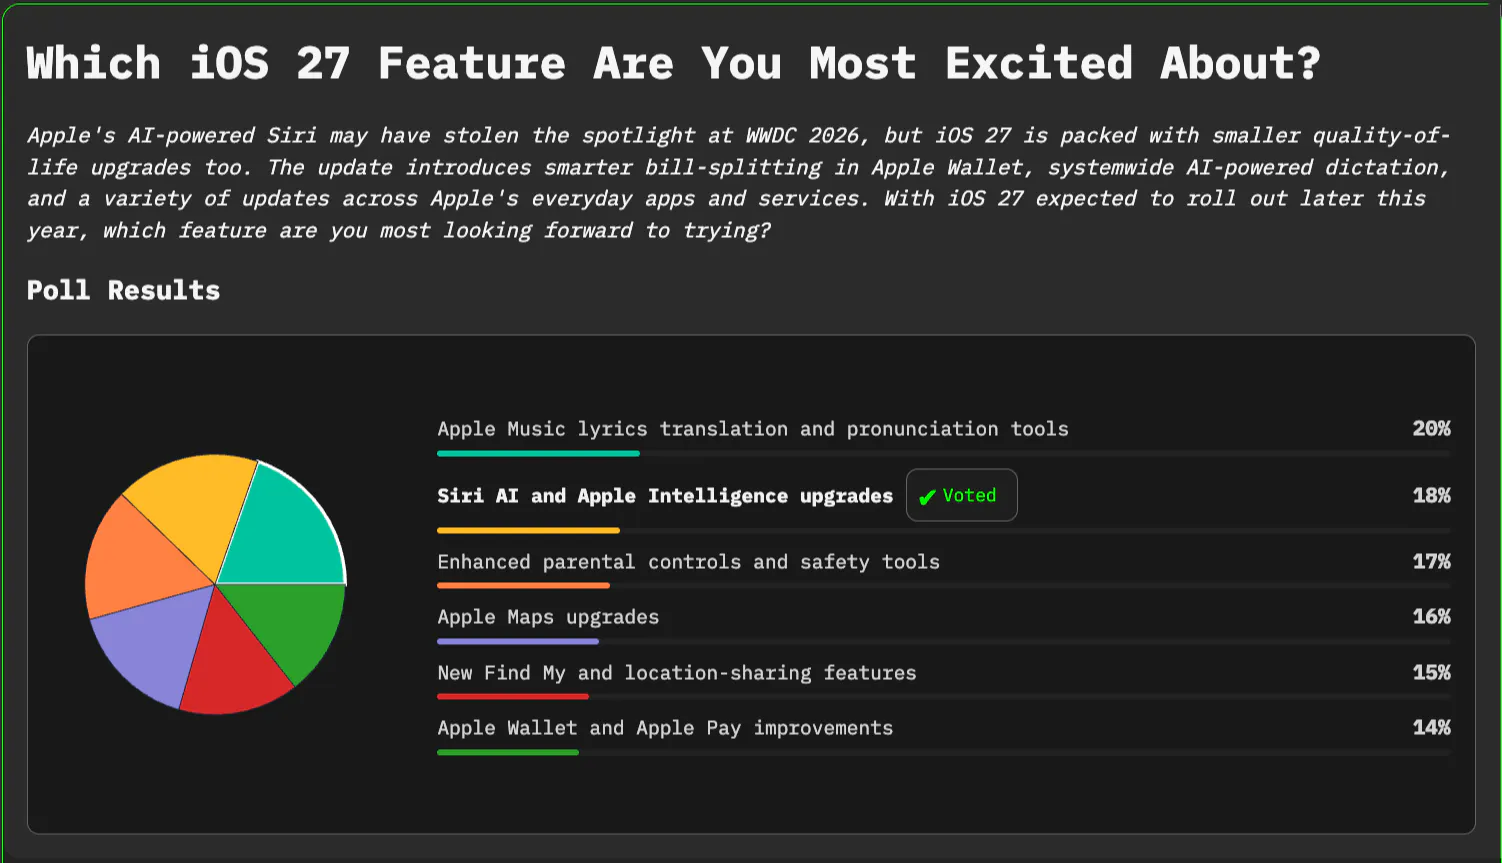
Task: Click the purple Apple Maps progress bar
Action: pyautogui.click(x=518, y=641)
